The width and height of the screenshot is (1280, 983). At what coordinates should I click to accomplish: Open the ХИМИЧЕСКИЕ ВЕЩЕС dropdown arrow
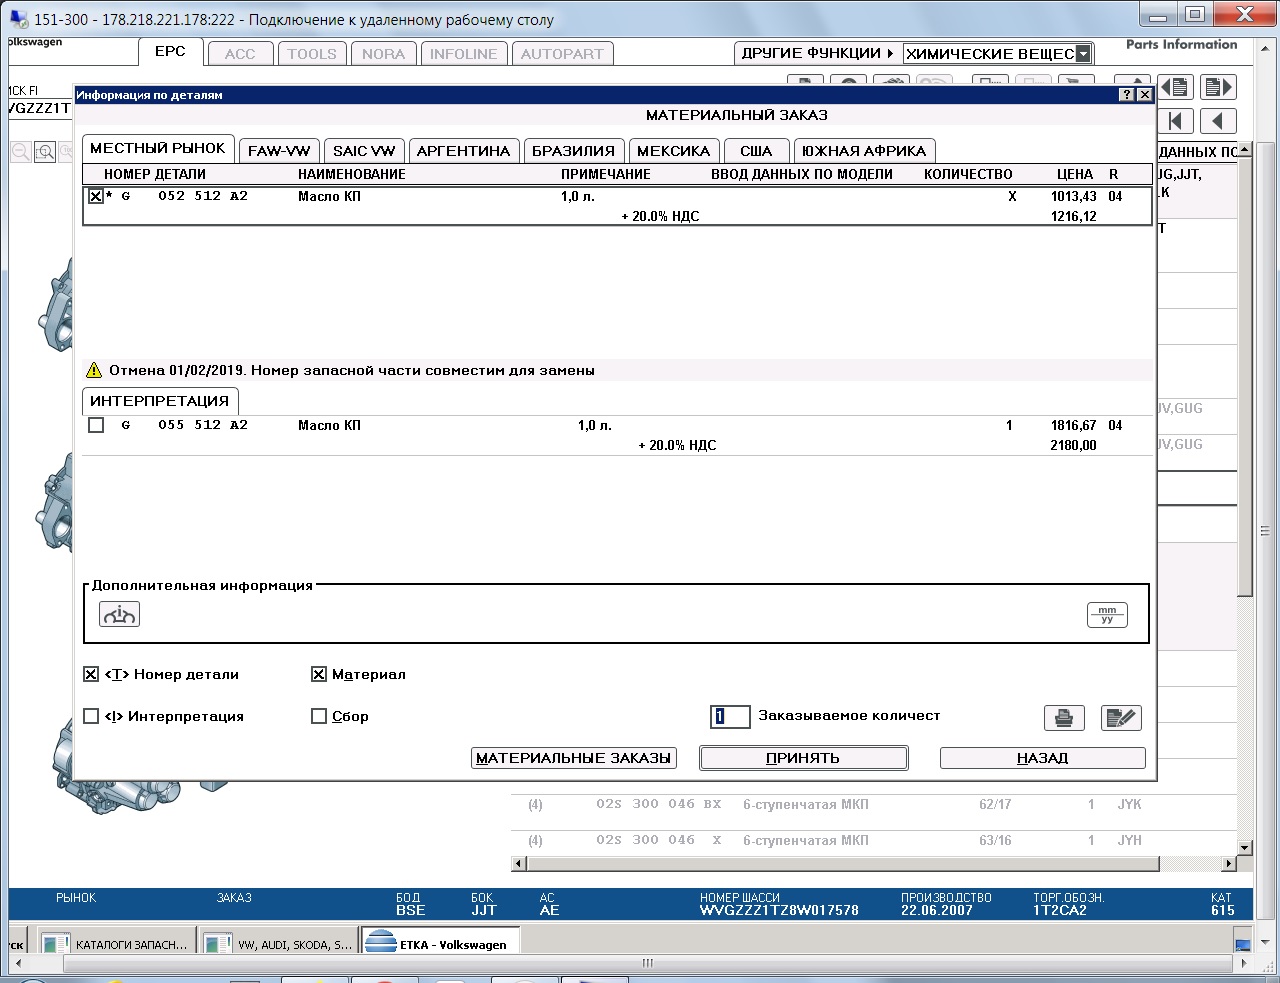tap(1083, 54)
